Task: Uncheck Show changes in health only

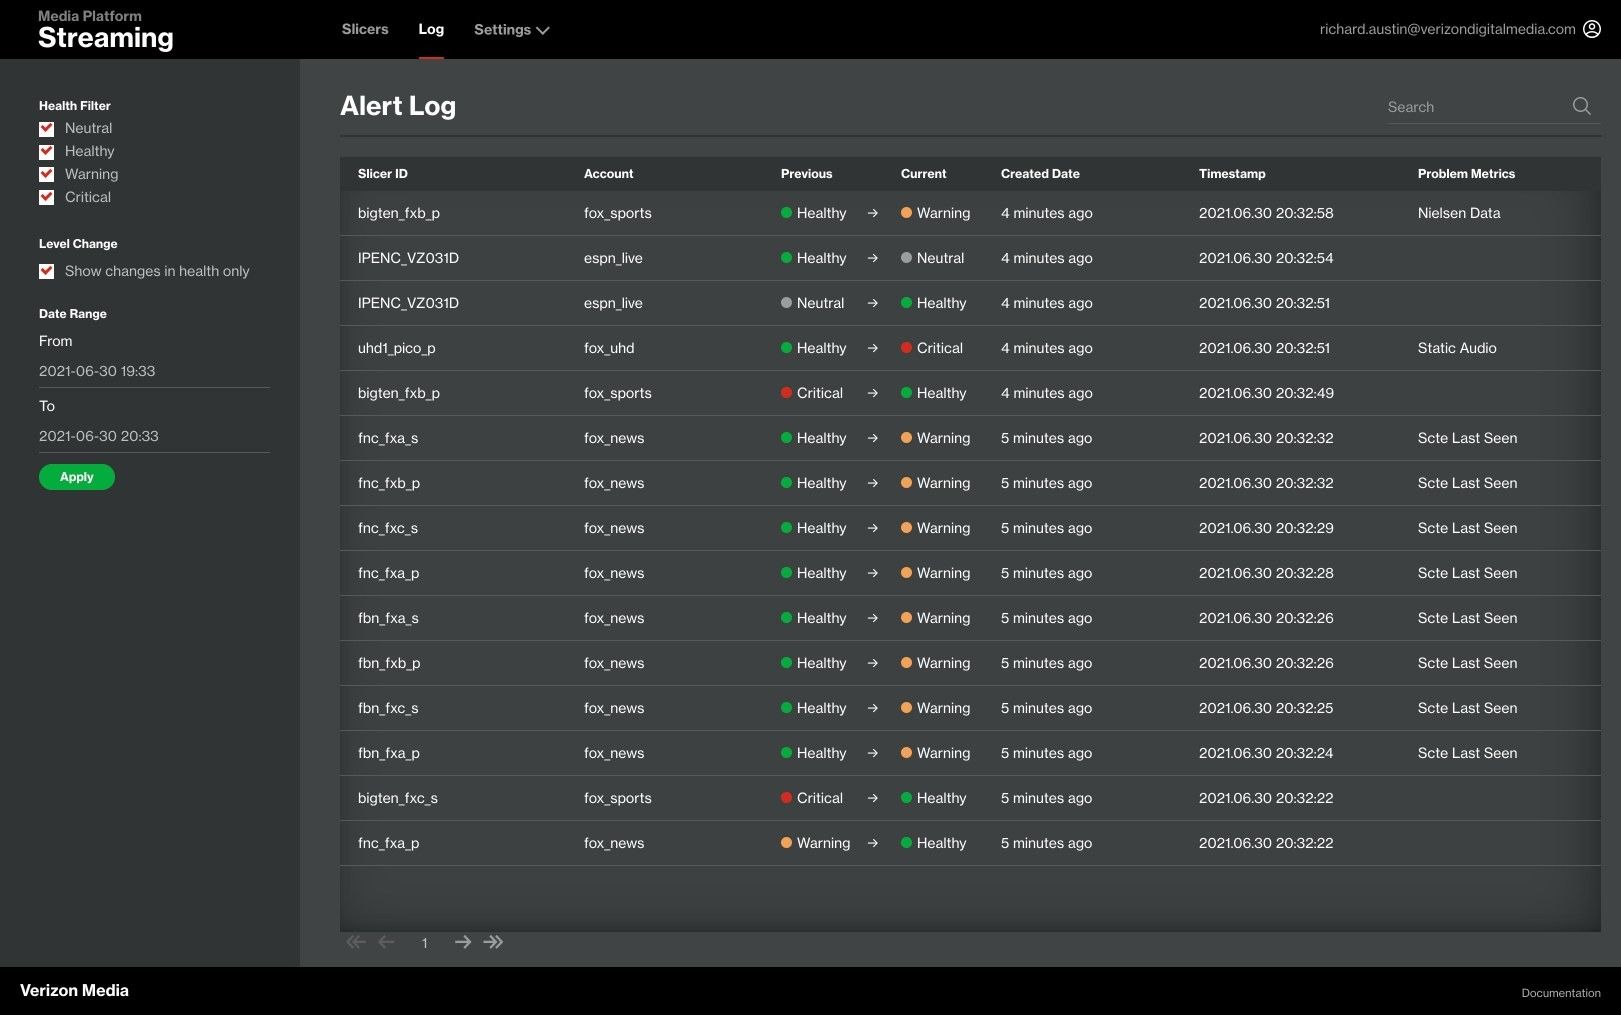Action: (46, 271)
